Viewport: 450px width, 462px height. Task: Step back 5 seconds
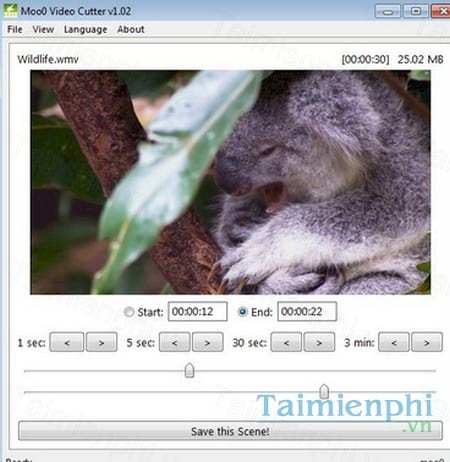(175, 342)
